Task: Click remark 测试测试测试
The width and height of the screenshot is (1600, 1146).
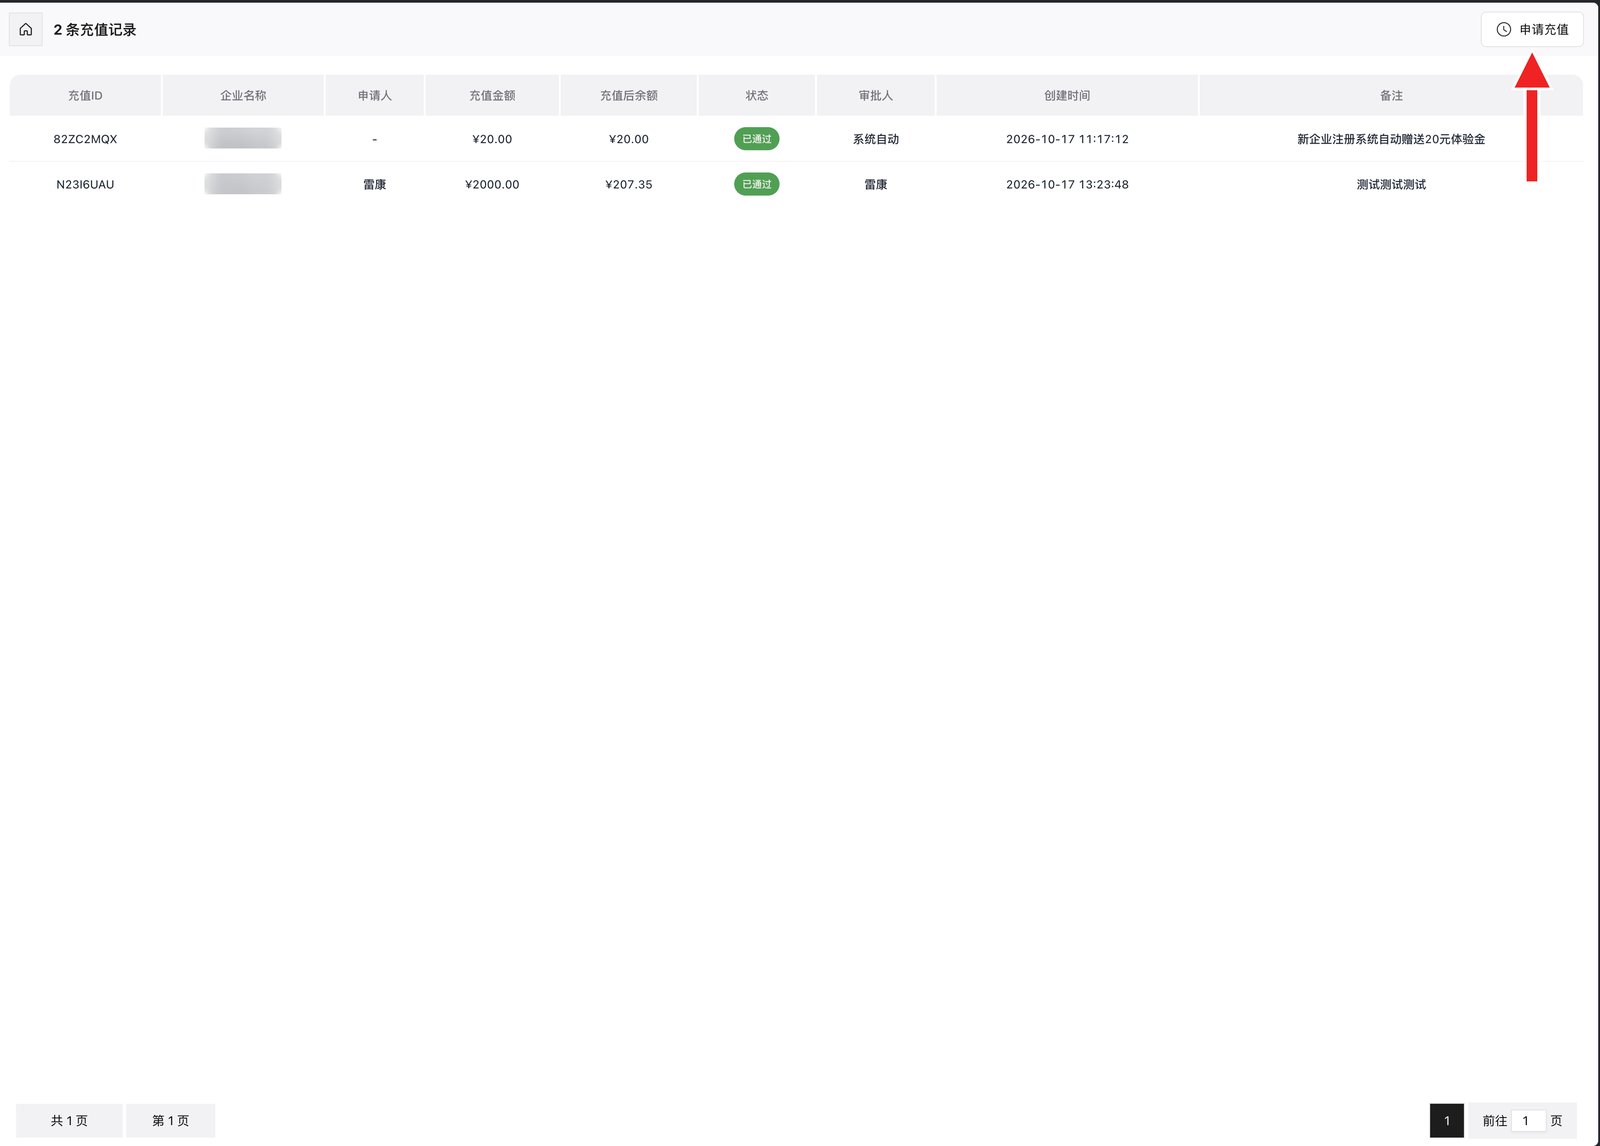Action: 1391,185
